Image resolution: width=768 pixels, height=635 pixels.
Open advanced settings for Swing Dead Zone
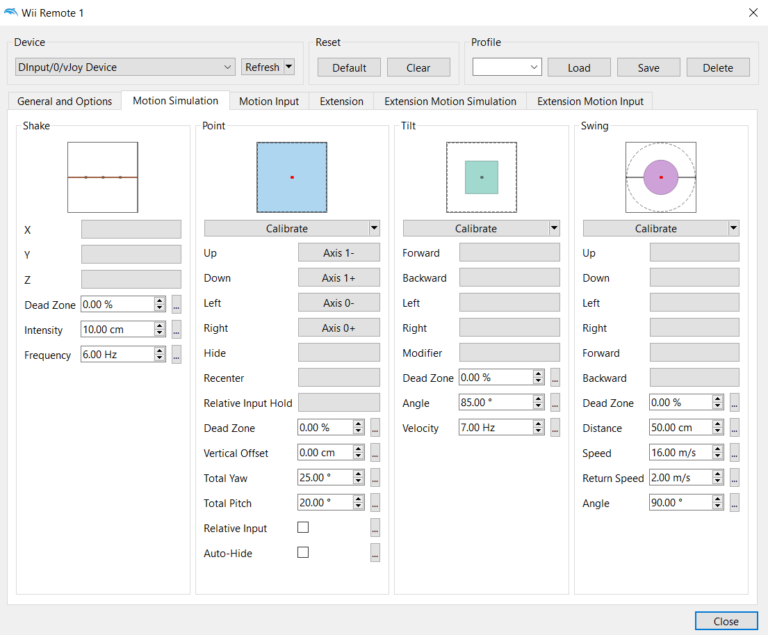734,402
